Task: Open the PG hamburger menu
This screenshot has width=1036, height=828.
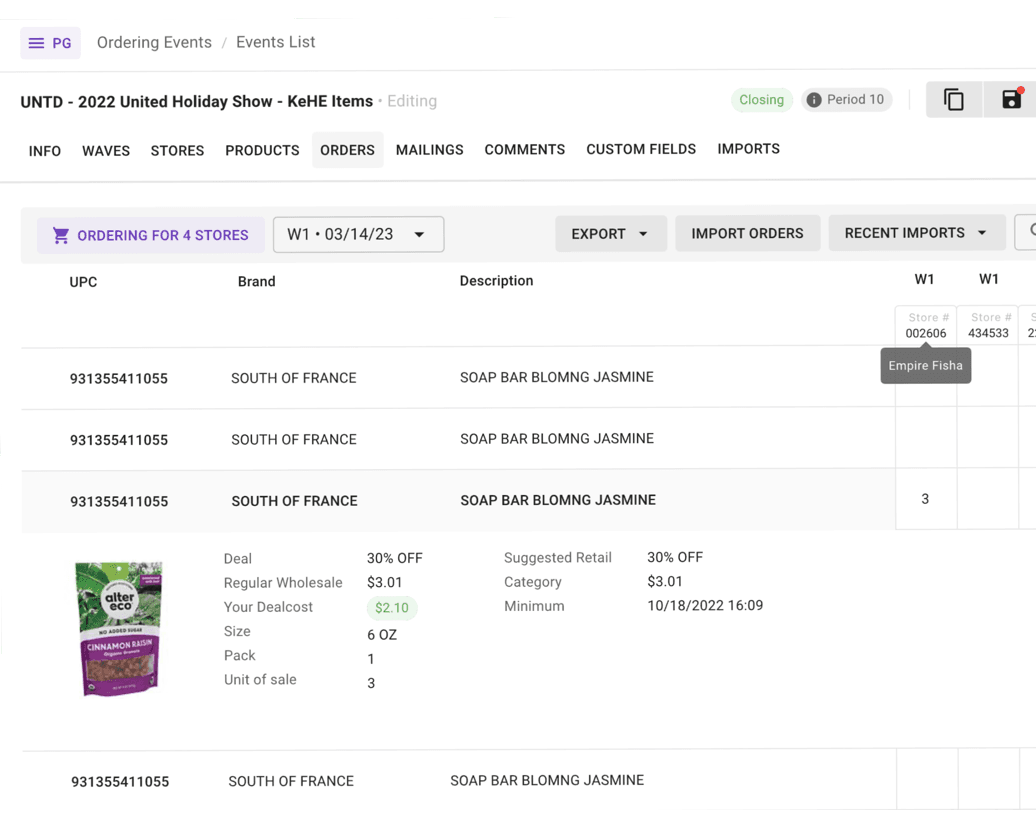Action: [50, 43]
